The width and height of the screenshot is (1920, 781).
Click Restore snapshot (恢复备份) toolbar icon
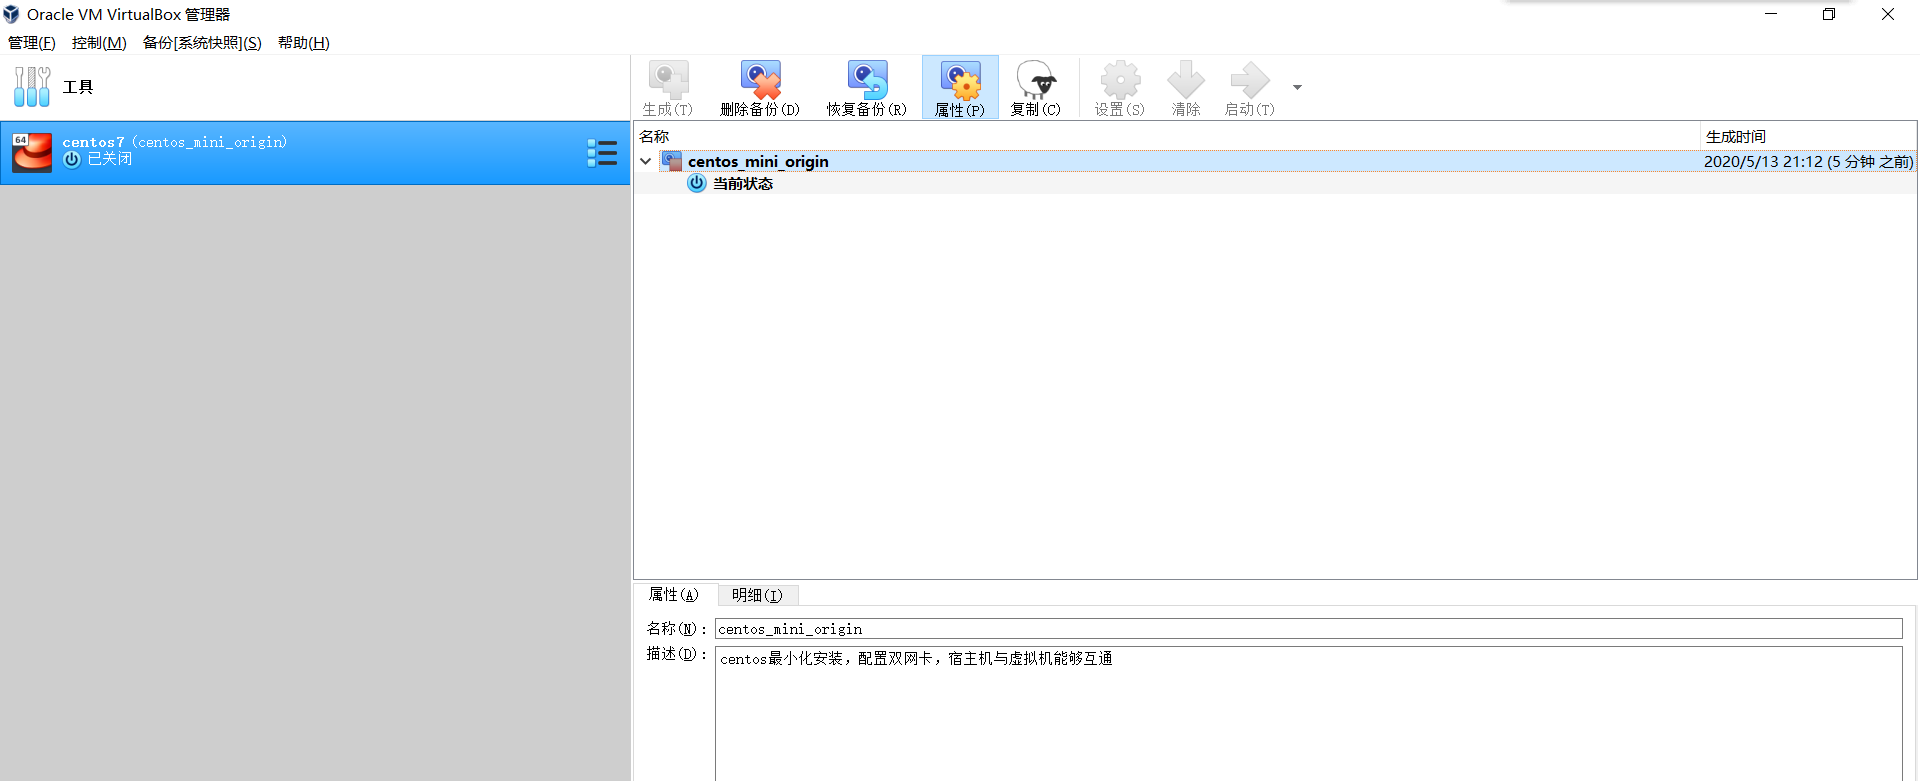867,80
